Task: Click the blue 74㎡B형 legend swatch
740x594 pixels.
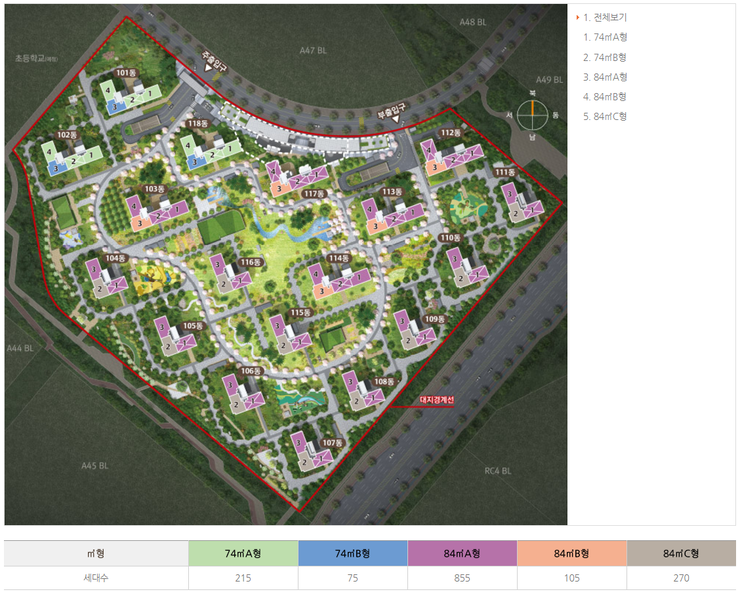Action: [x=352, y=554]
